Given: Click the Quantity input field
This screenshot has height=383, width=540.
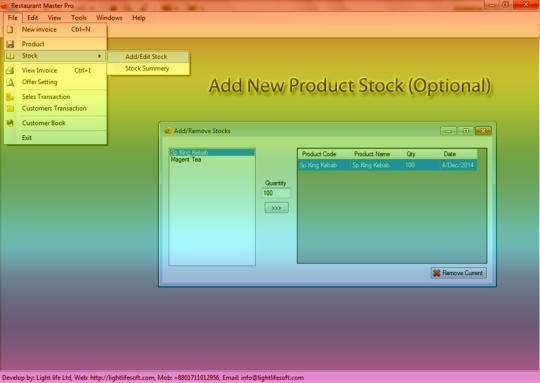Looking at the screenshot, I should (x=276, y=193).
